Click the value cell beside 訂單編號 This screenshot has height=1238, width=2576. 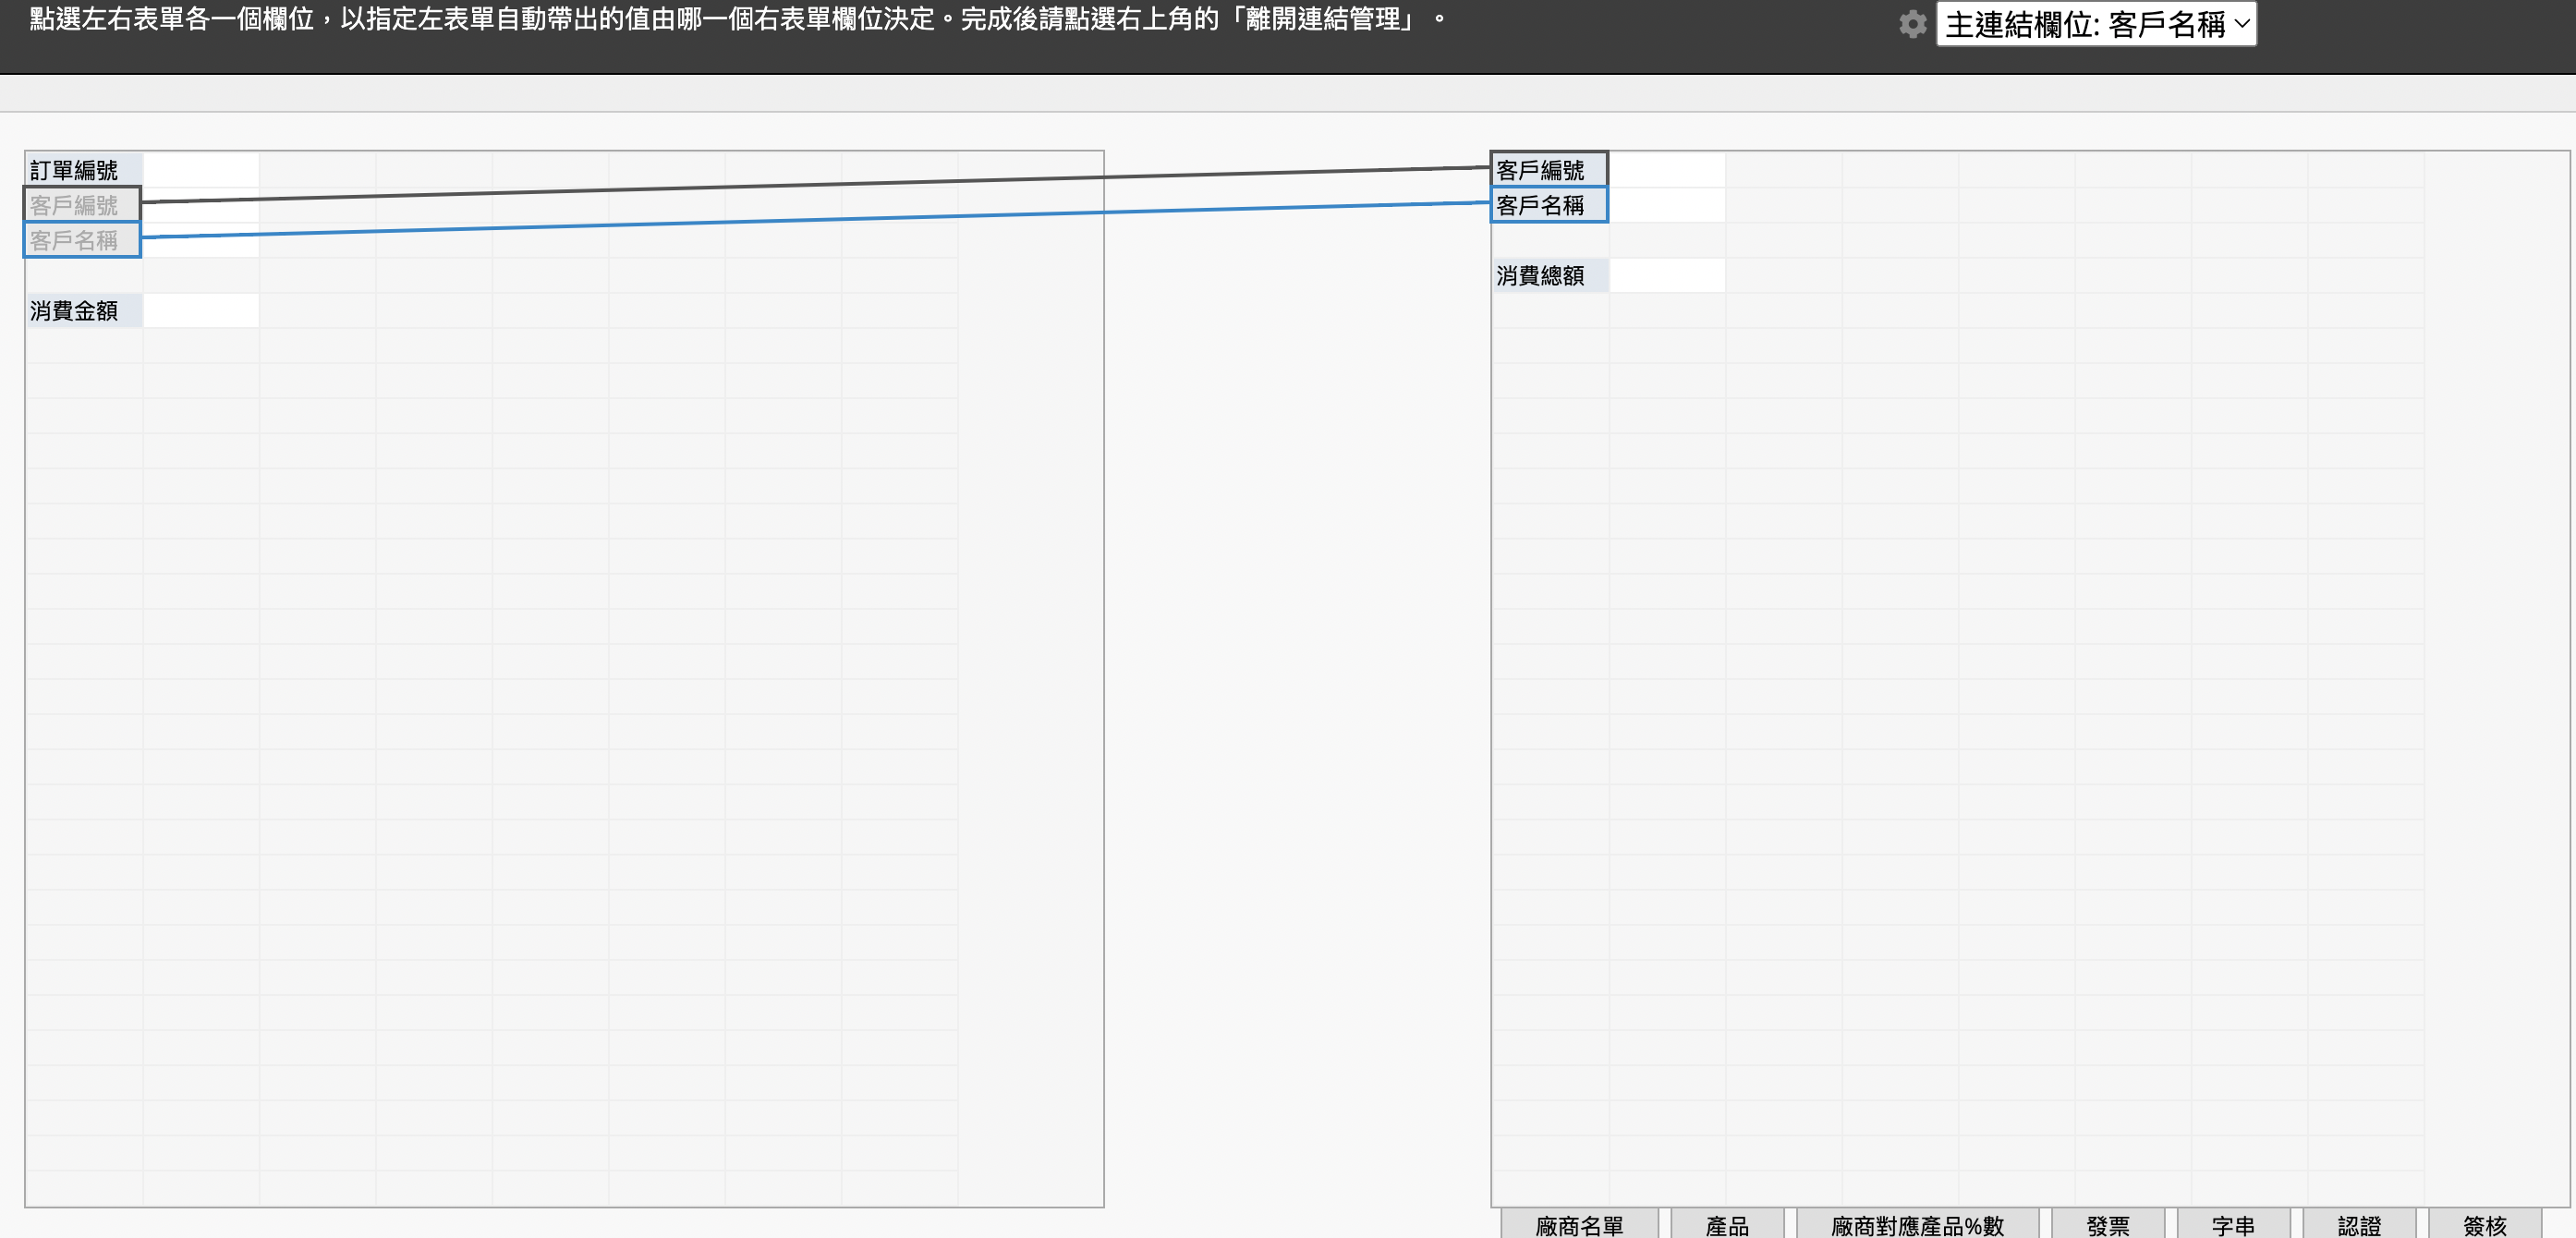201,170
